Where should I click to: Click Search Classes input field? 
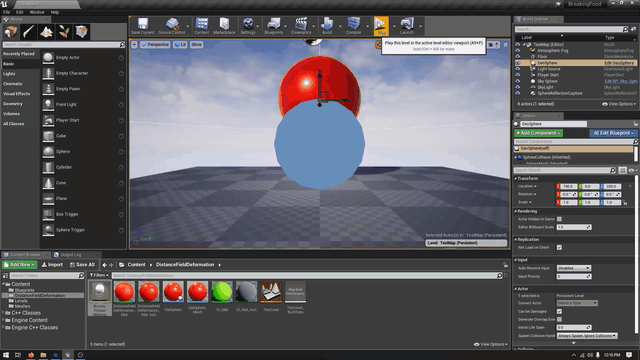pyautogui.click(x=63, y=44)
